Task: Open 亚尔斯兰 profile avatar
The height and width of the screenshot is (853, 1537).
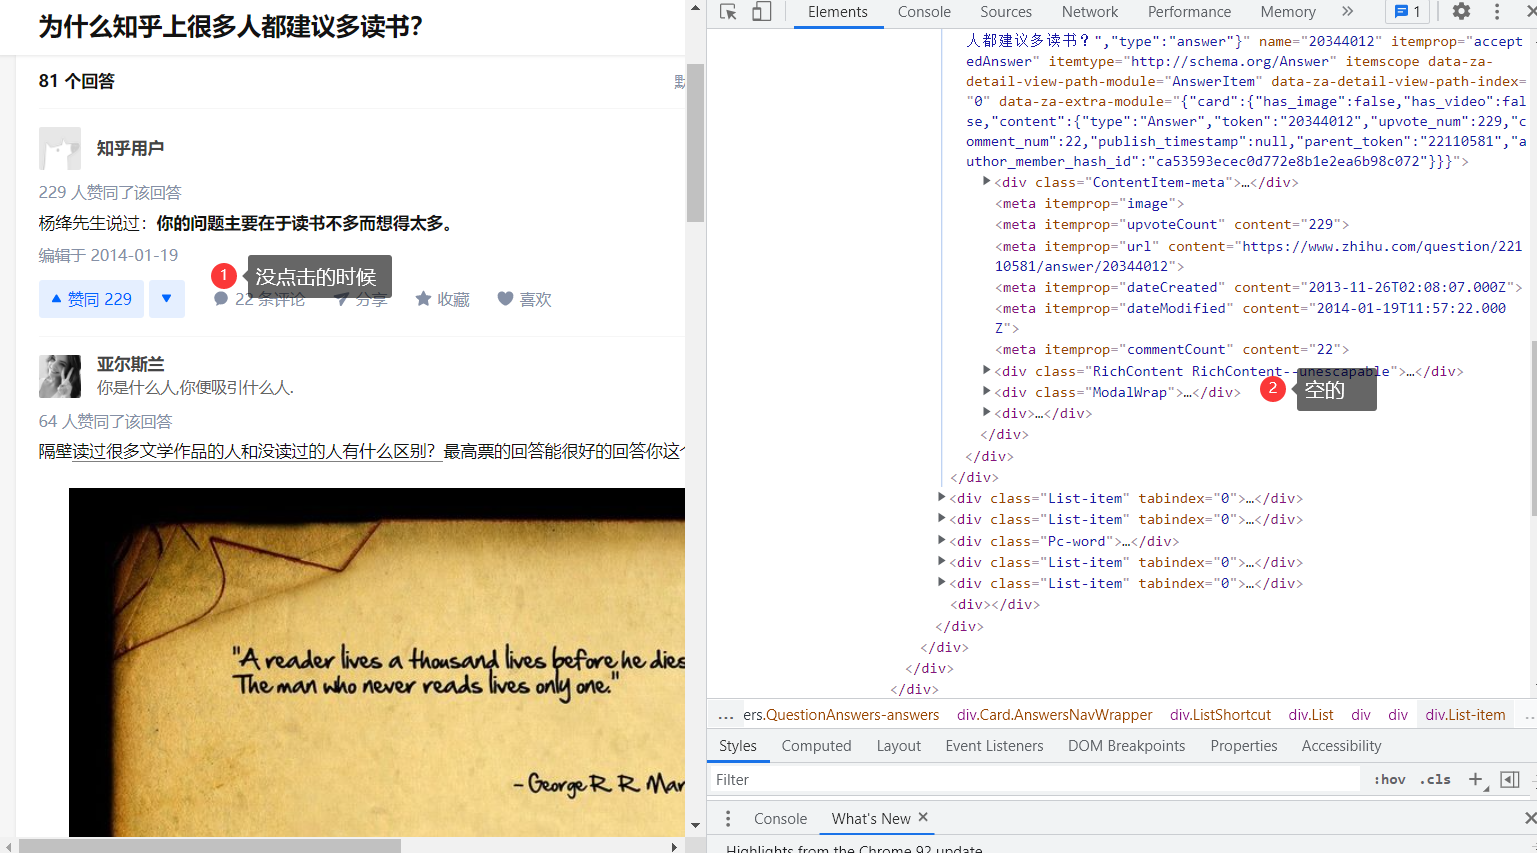Action: [x=60, y=376]
